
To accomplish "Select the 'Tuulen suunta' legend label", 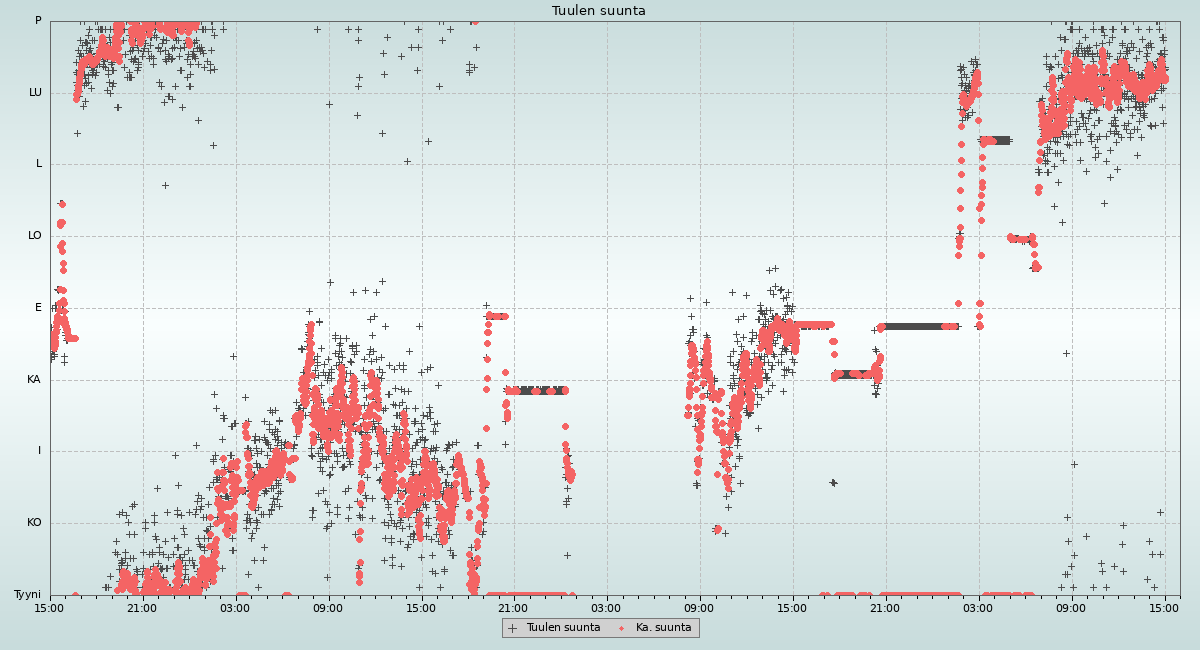I will coord(563,628).
